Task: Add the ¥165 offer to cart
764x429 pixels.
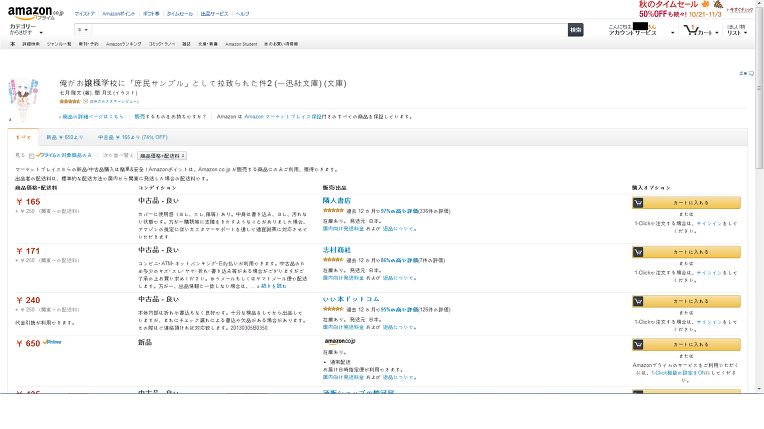Action: [x=686, y=203]
